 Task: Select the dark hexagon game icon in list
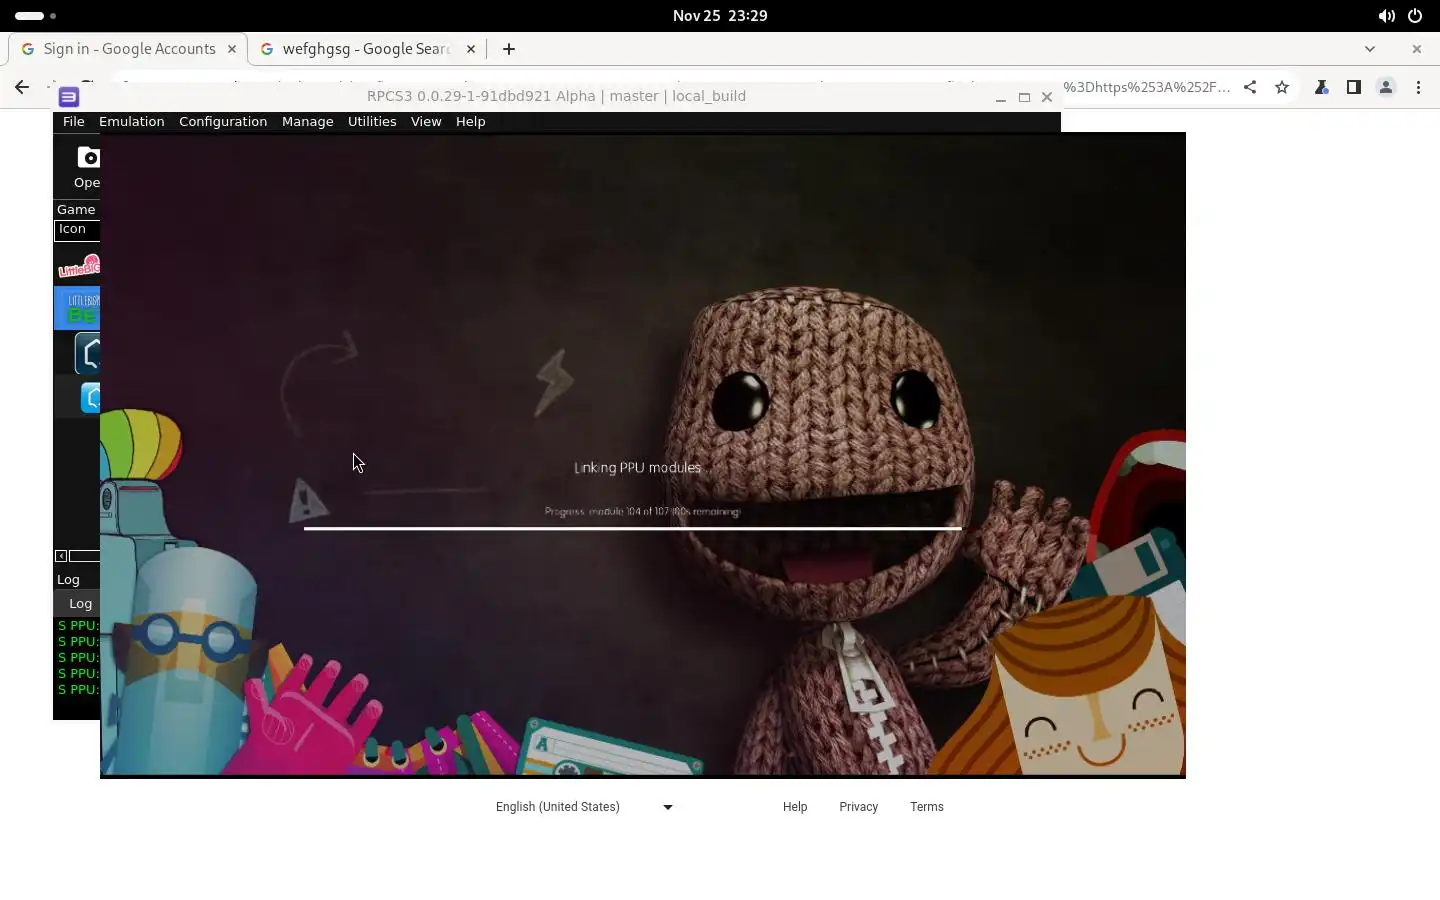pyautogui.click(x=88, y=353)
